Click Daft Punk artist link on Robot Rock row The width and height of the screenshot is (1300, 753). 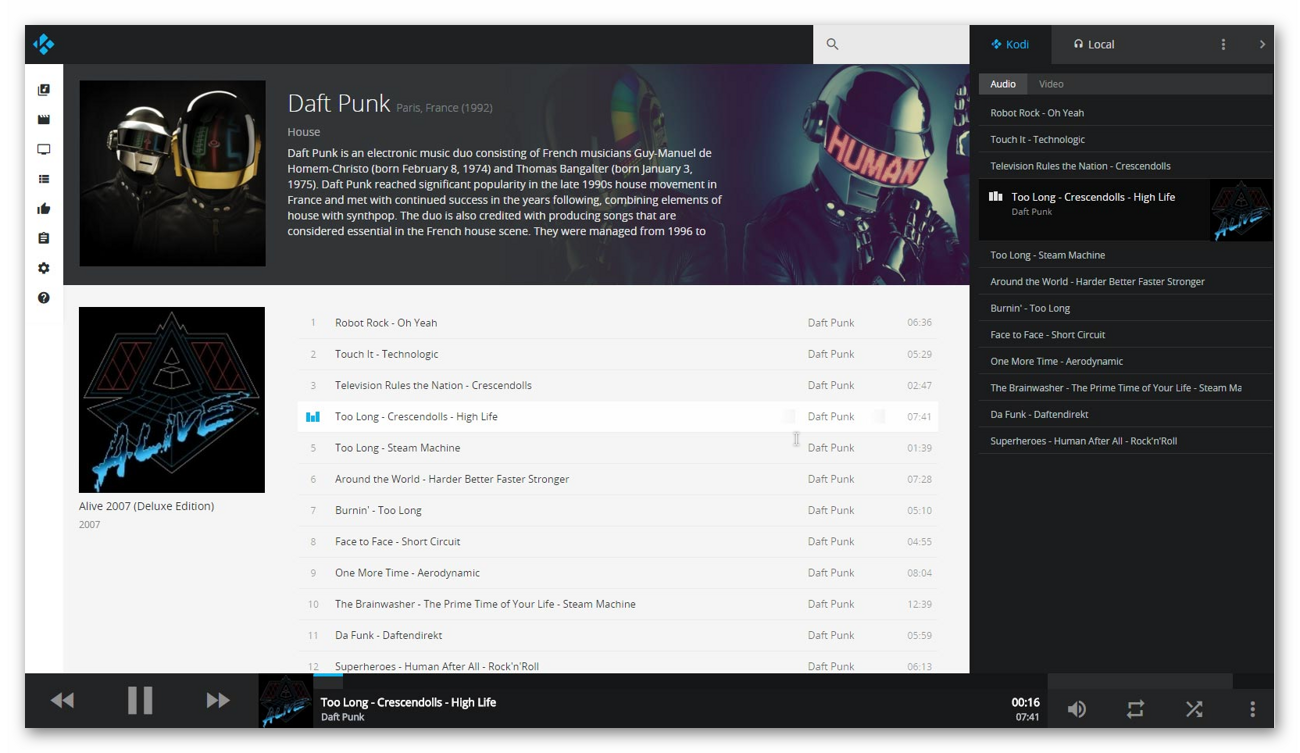point(831,323)
